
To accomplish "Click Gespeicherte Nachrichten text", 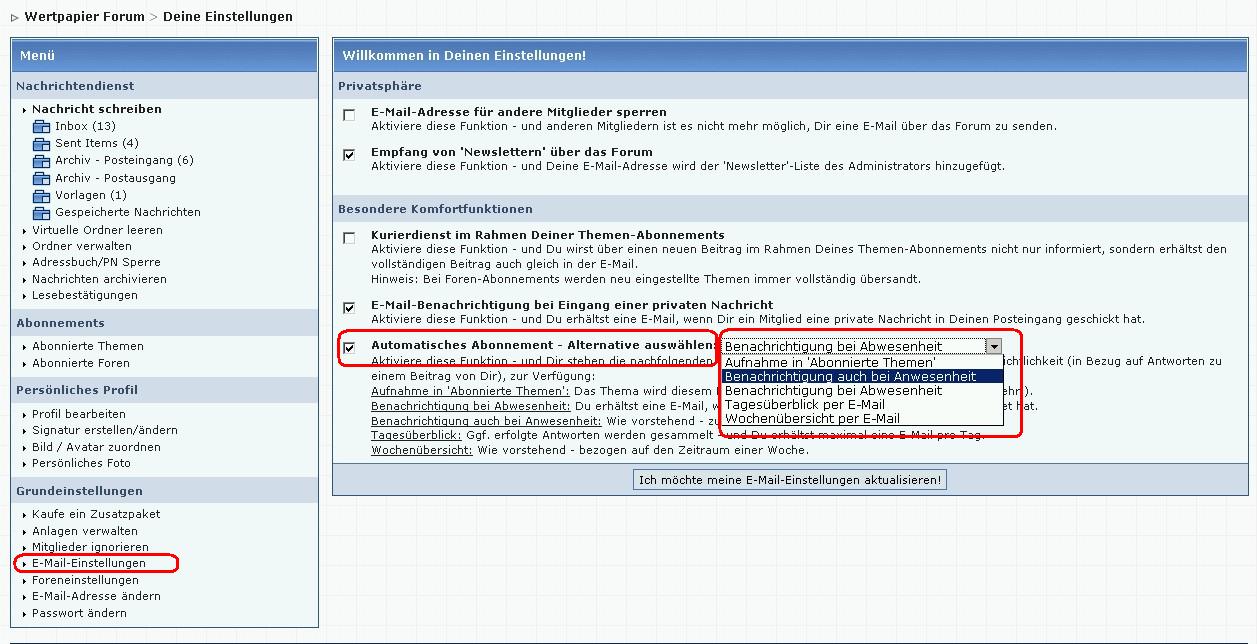I will click(128, 212).
